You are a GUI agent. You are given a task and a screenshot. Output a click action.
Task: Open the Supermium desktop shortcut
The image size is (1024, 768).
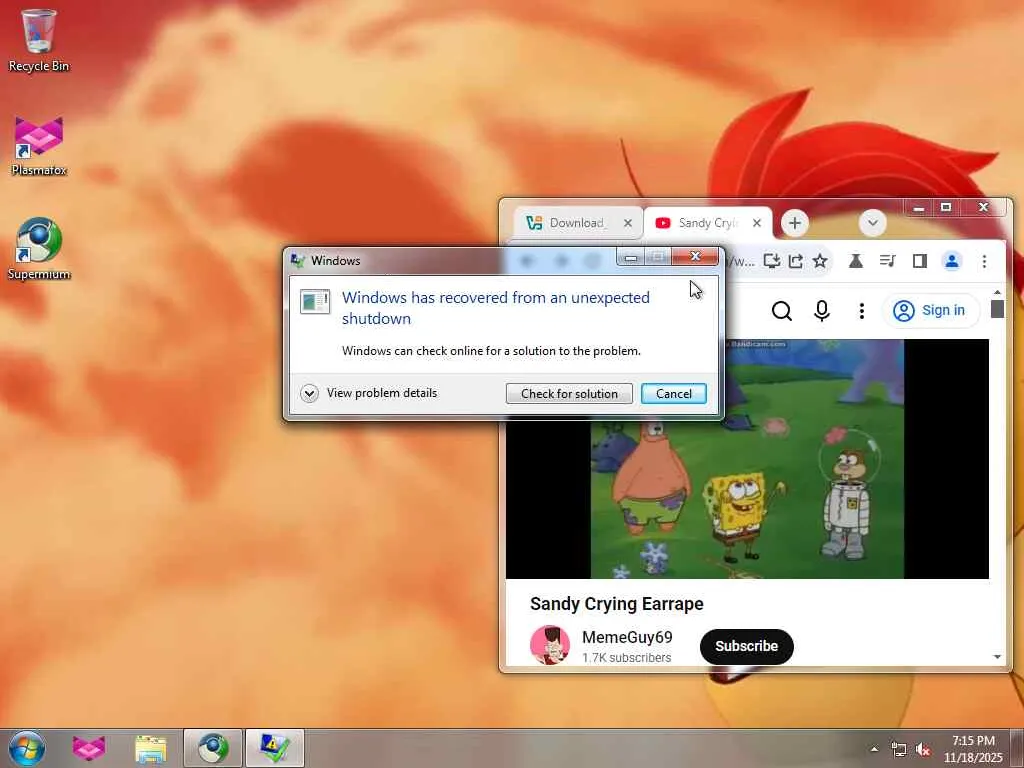[x=39, y=249]
